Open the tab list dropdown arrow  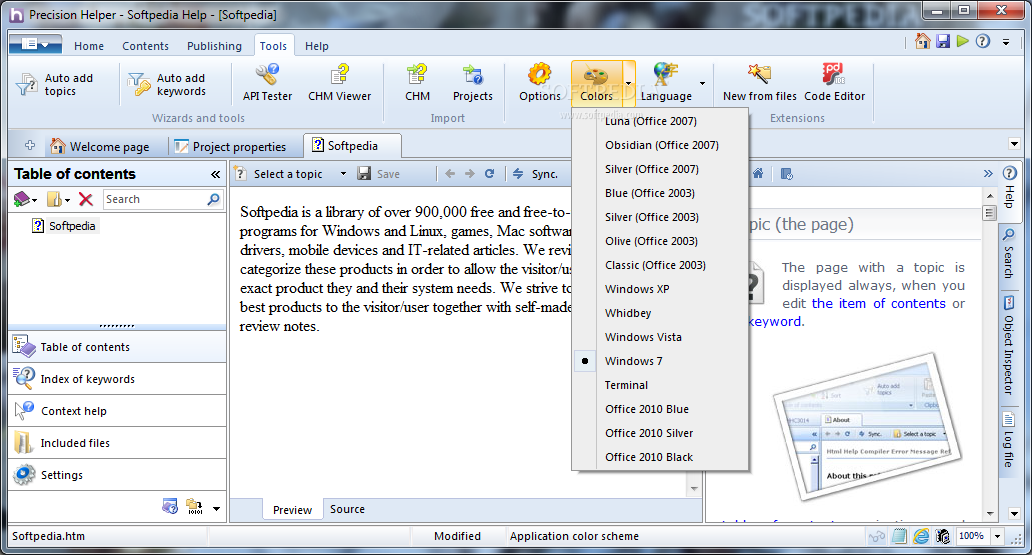pyautogui.click(x=1014, y=144)
